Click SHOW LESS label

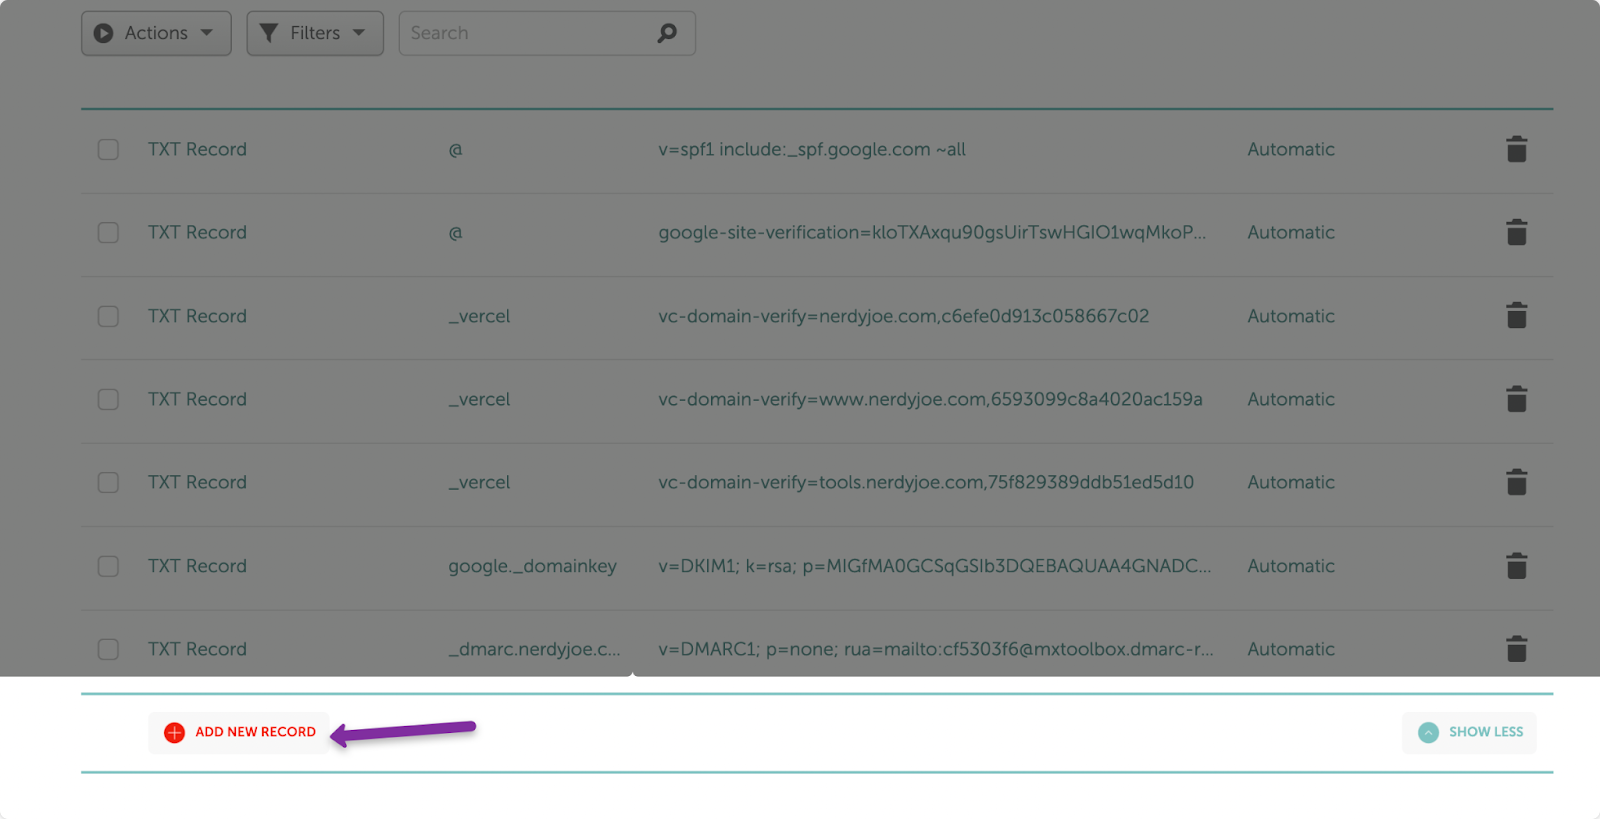[x=1486, y=732]
